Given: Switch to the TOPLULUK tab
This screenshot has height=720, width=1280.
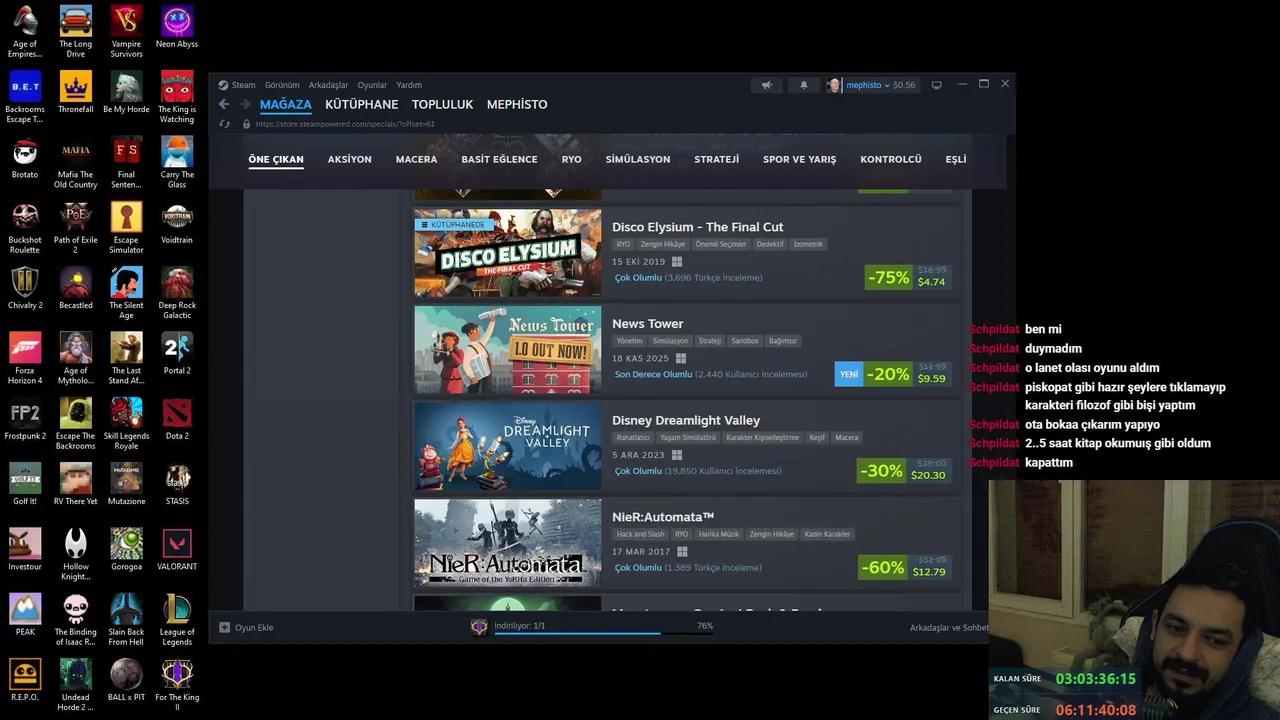Looking at the screenshot, I should 442,104.
